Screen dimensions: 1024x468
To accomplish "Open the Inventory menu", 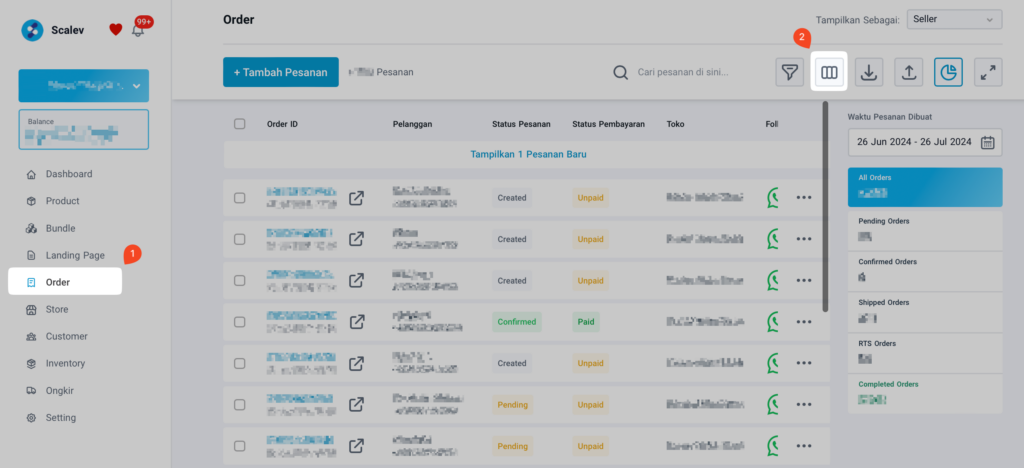I will 65,363.
